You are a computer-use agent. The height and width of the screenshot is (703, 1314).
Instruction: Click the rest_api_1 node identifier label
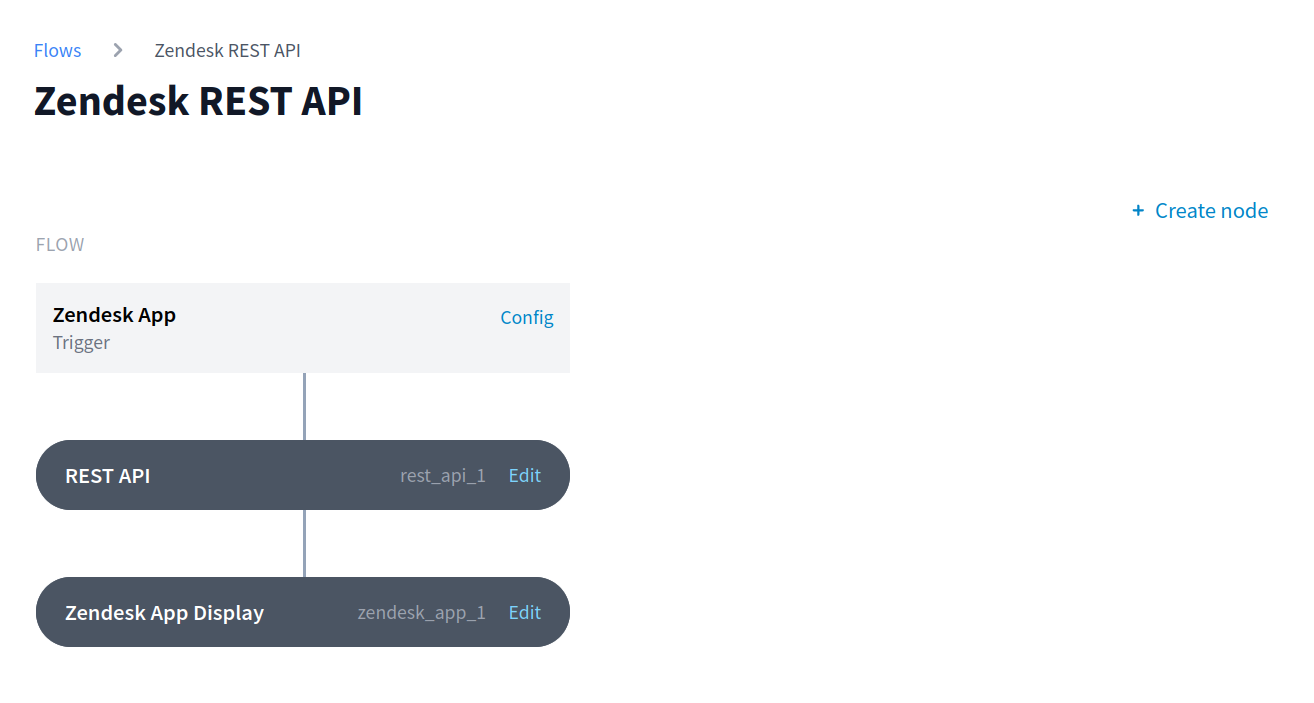[443, 475]
